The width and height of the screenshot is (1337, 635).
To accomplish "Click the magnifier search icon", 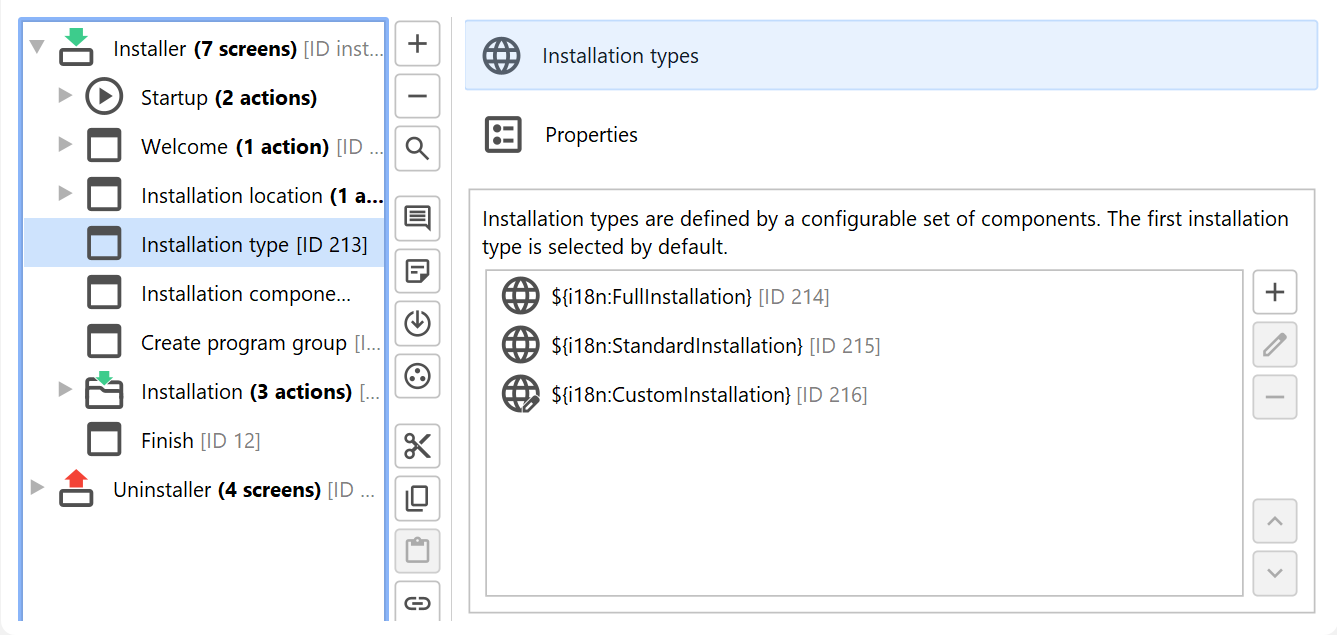I will point(417,149).
